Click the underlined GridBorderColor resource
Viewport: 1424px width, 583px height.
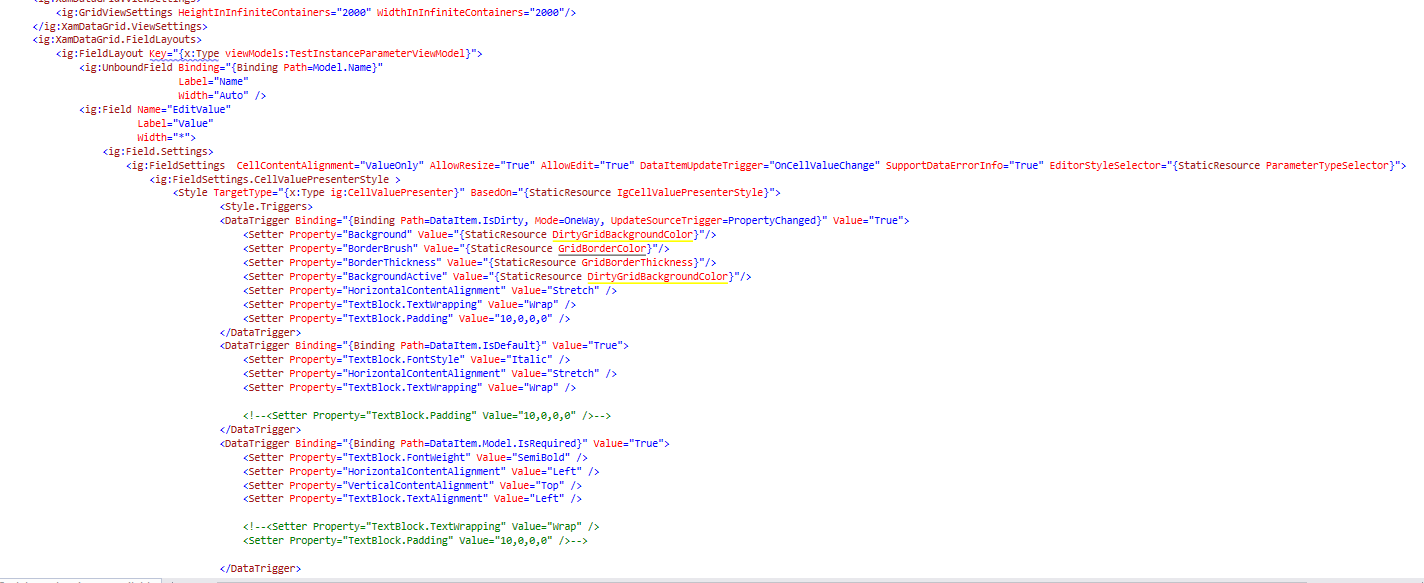603,248
